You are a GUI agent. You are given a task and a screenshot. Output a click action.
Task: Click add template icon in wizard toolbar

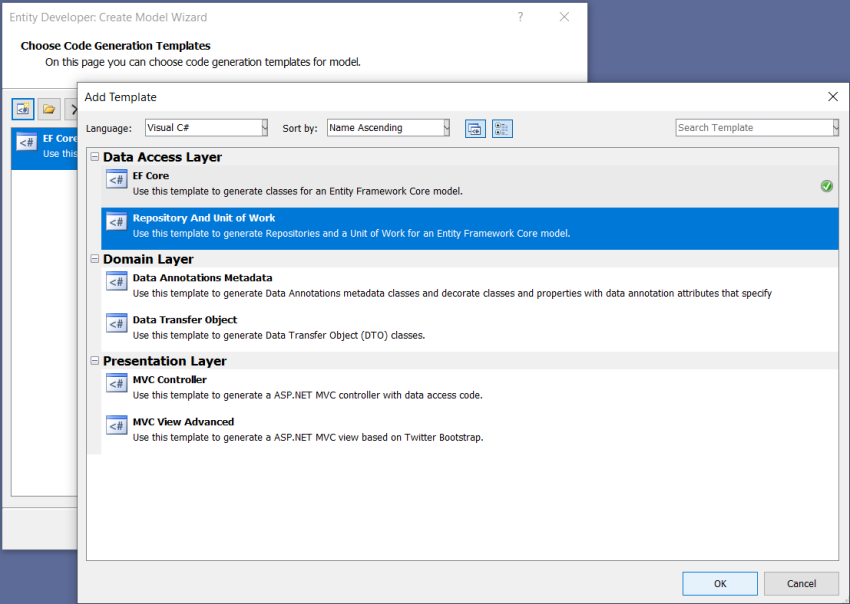click(x=23, y=109)
